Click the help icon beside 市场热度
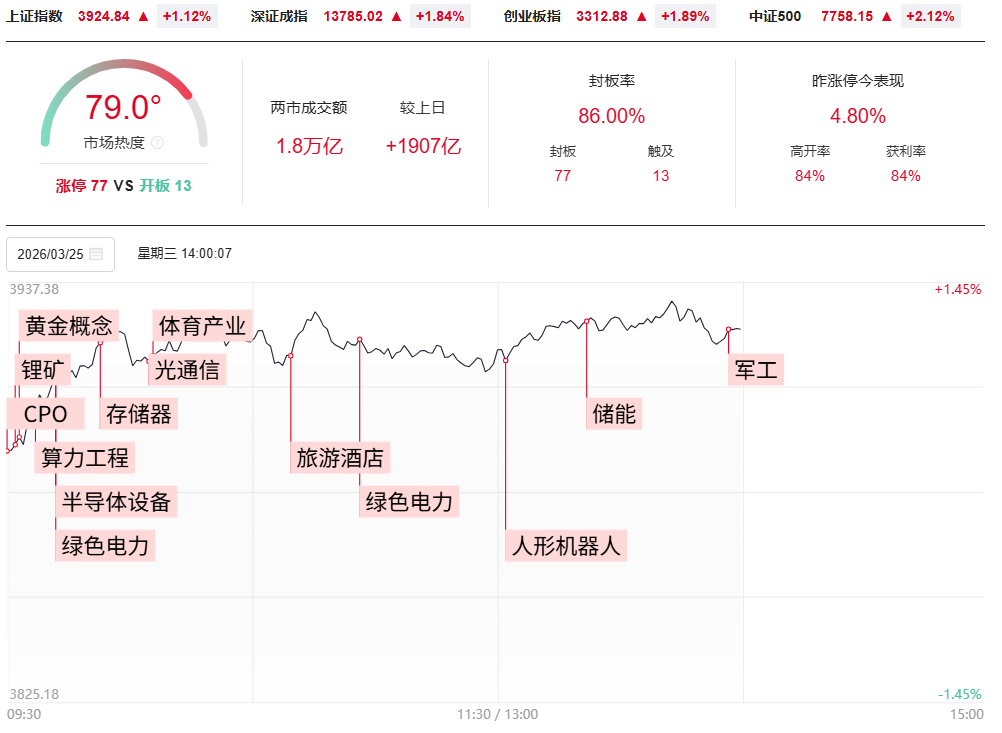 click(x=157, y=143)
